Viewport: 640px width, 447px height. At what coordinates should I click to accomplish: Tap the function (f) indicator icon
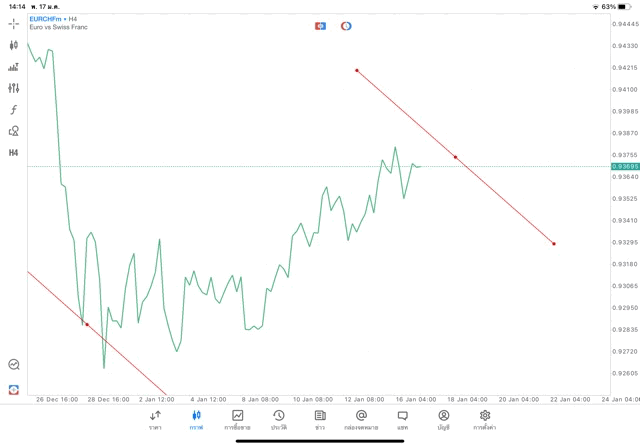(13, 110)
